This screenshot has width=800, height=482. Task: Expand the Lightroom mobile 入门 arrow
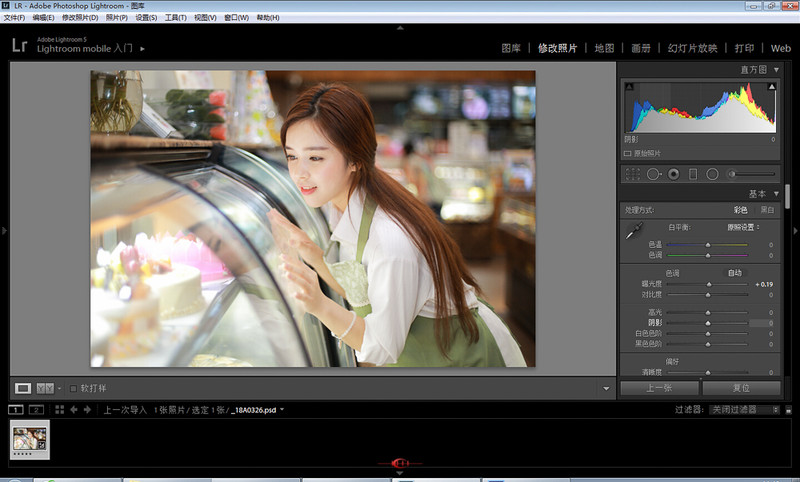[x=142, y=49]
